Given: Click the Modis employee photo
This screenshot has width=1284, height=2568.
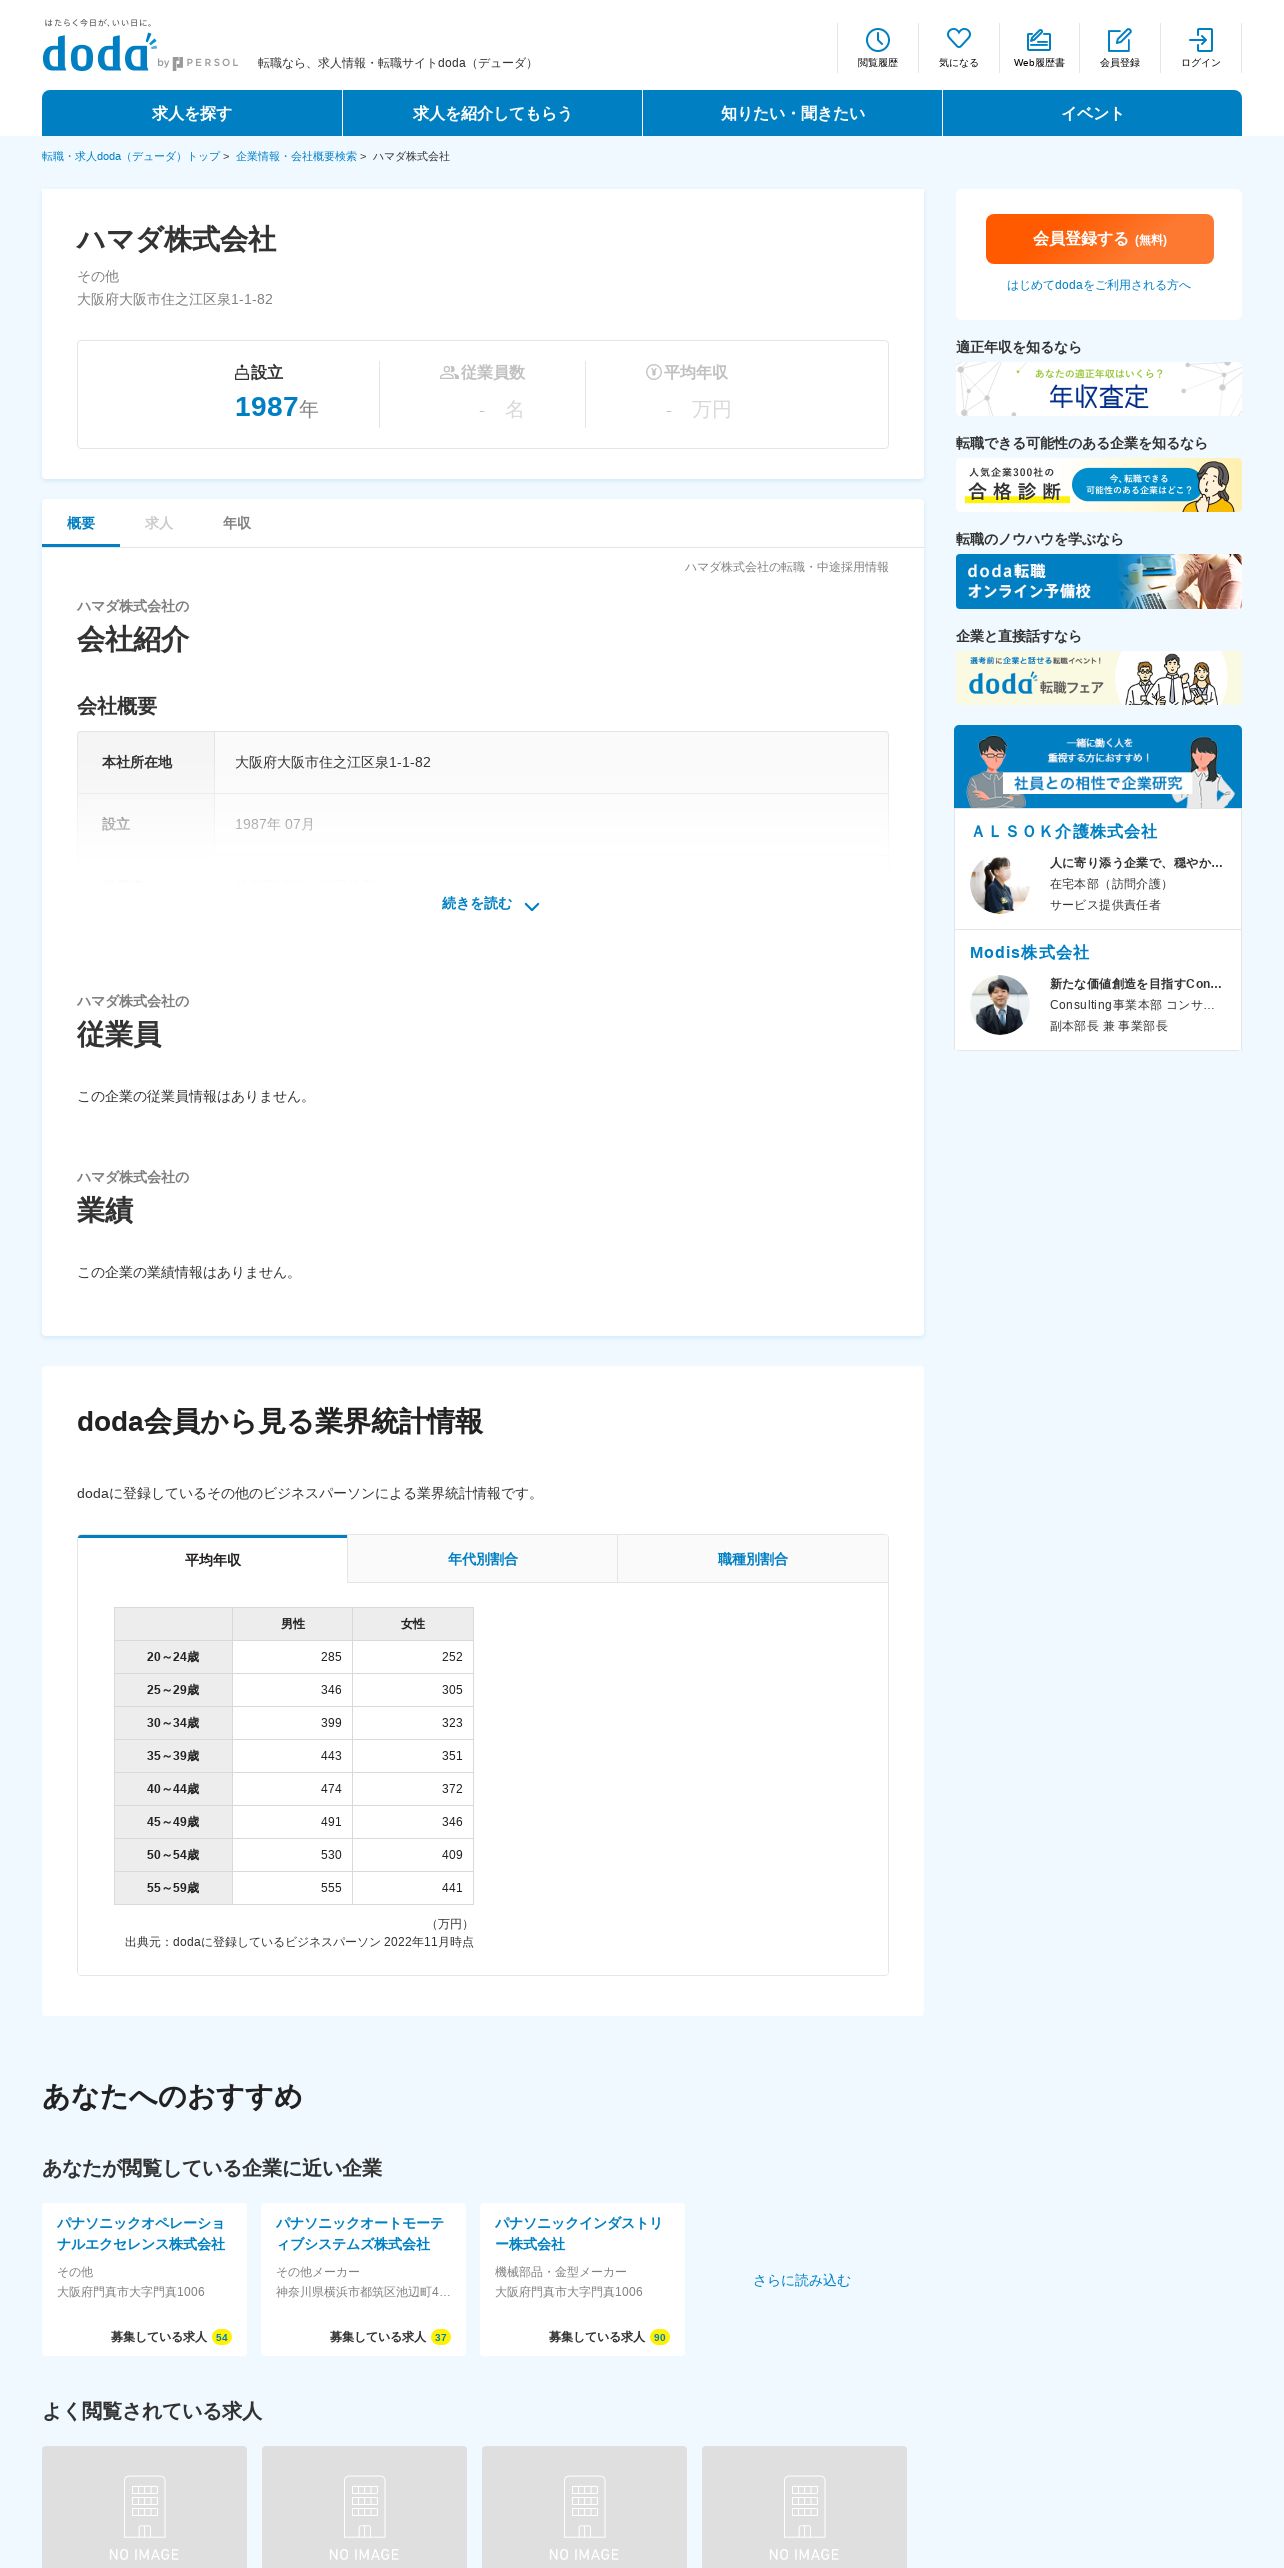Looking at the screenshot, I should coord(999,1005).
